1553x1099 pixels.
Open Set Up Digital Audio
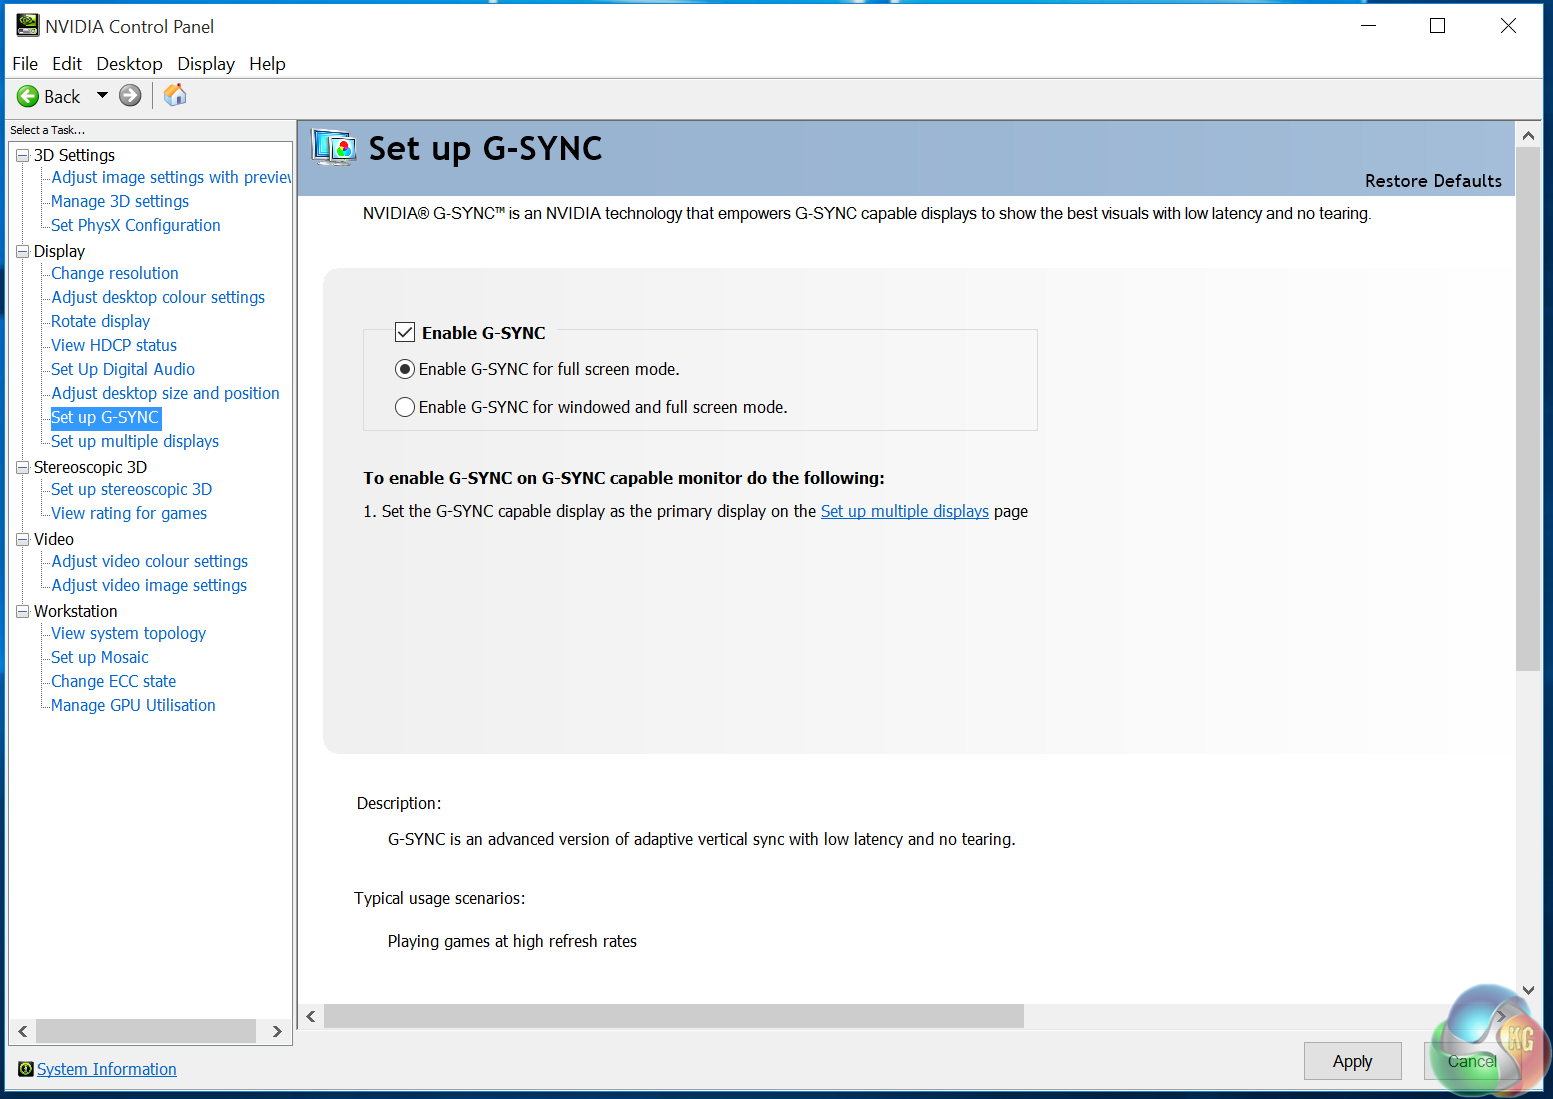(123, 369)
